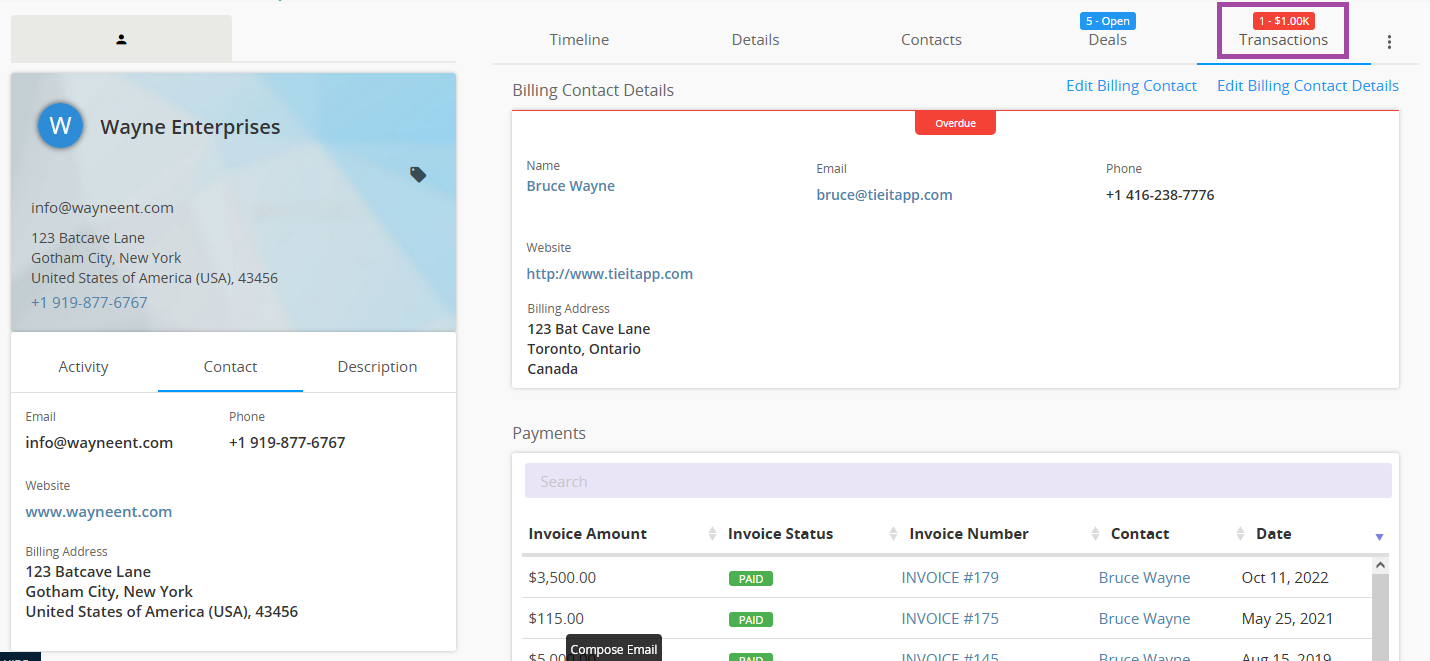Select the Contact tab in company card
The height and width of the screenshot is (661, 1430).
click(230, 367)
